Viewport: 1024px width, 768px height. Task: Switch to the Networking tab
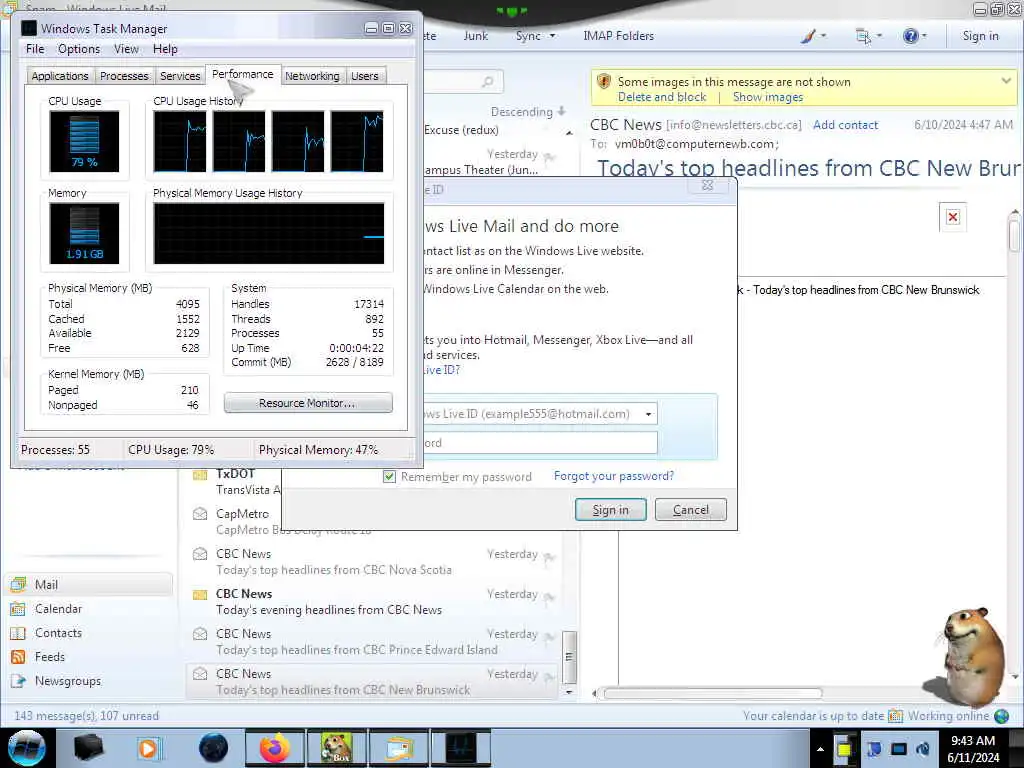pyautogui.click(x=312, y=76)
